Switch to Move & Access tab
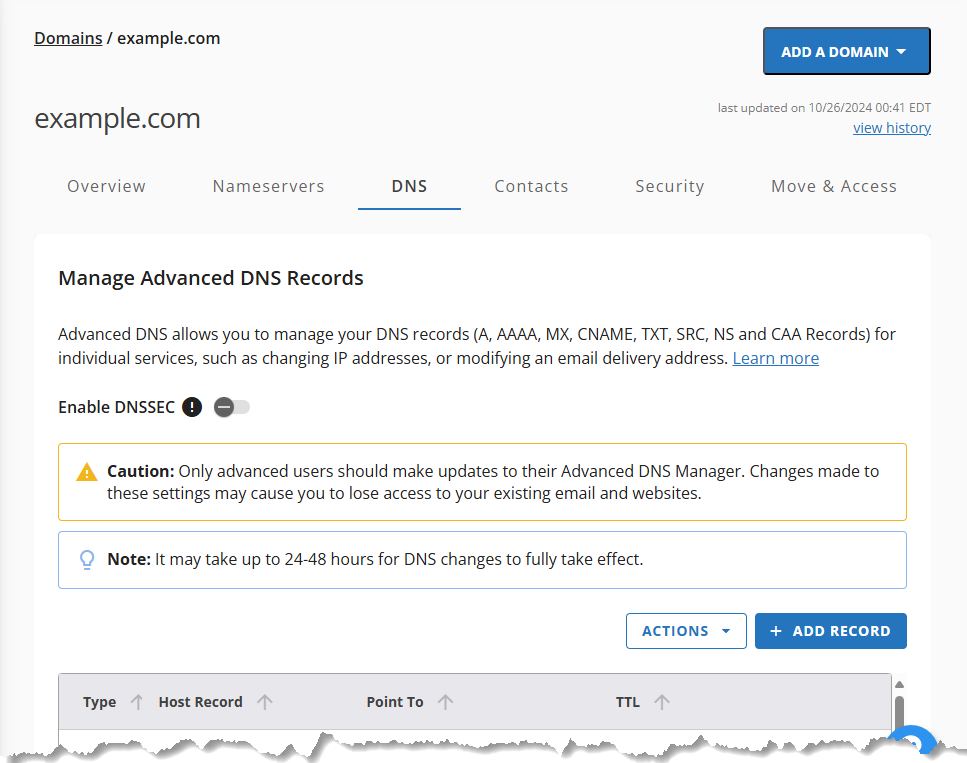967x763 pixels. pyautogui.click(x=834, y=186)
